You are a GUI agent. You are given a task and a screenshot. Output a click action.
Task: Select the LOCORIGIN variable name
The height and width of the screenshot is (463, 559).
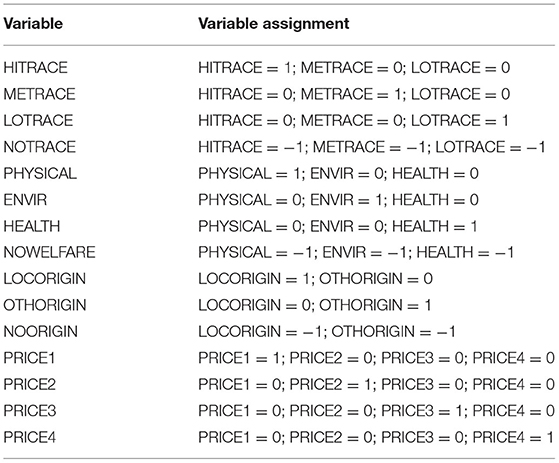point(45,279)
